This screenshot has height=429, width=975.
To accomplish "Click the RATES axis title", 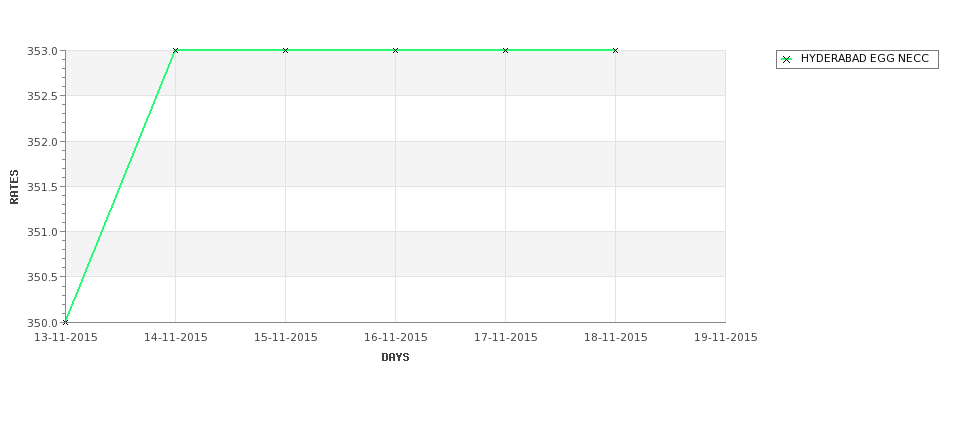I will [14, 187].
